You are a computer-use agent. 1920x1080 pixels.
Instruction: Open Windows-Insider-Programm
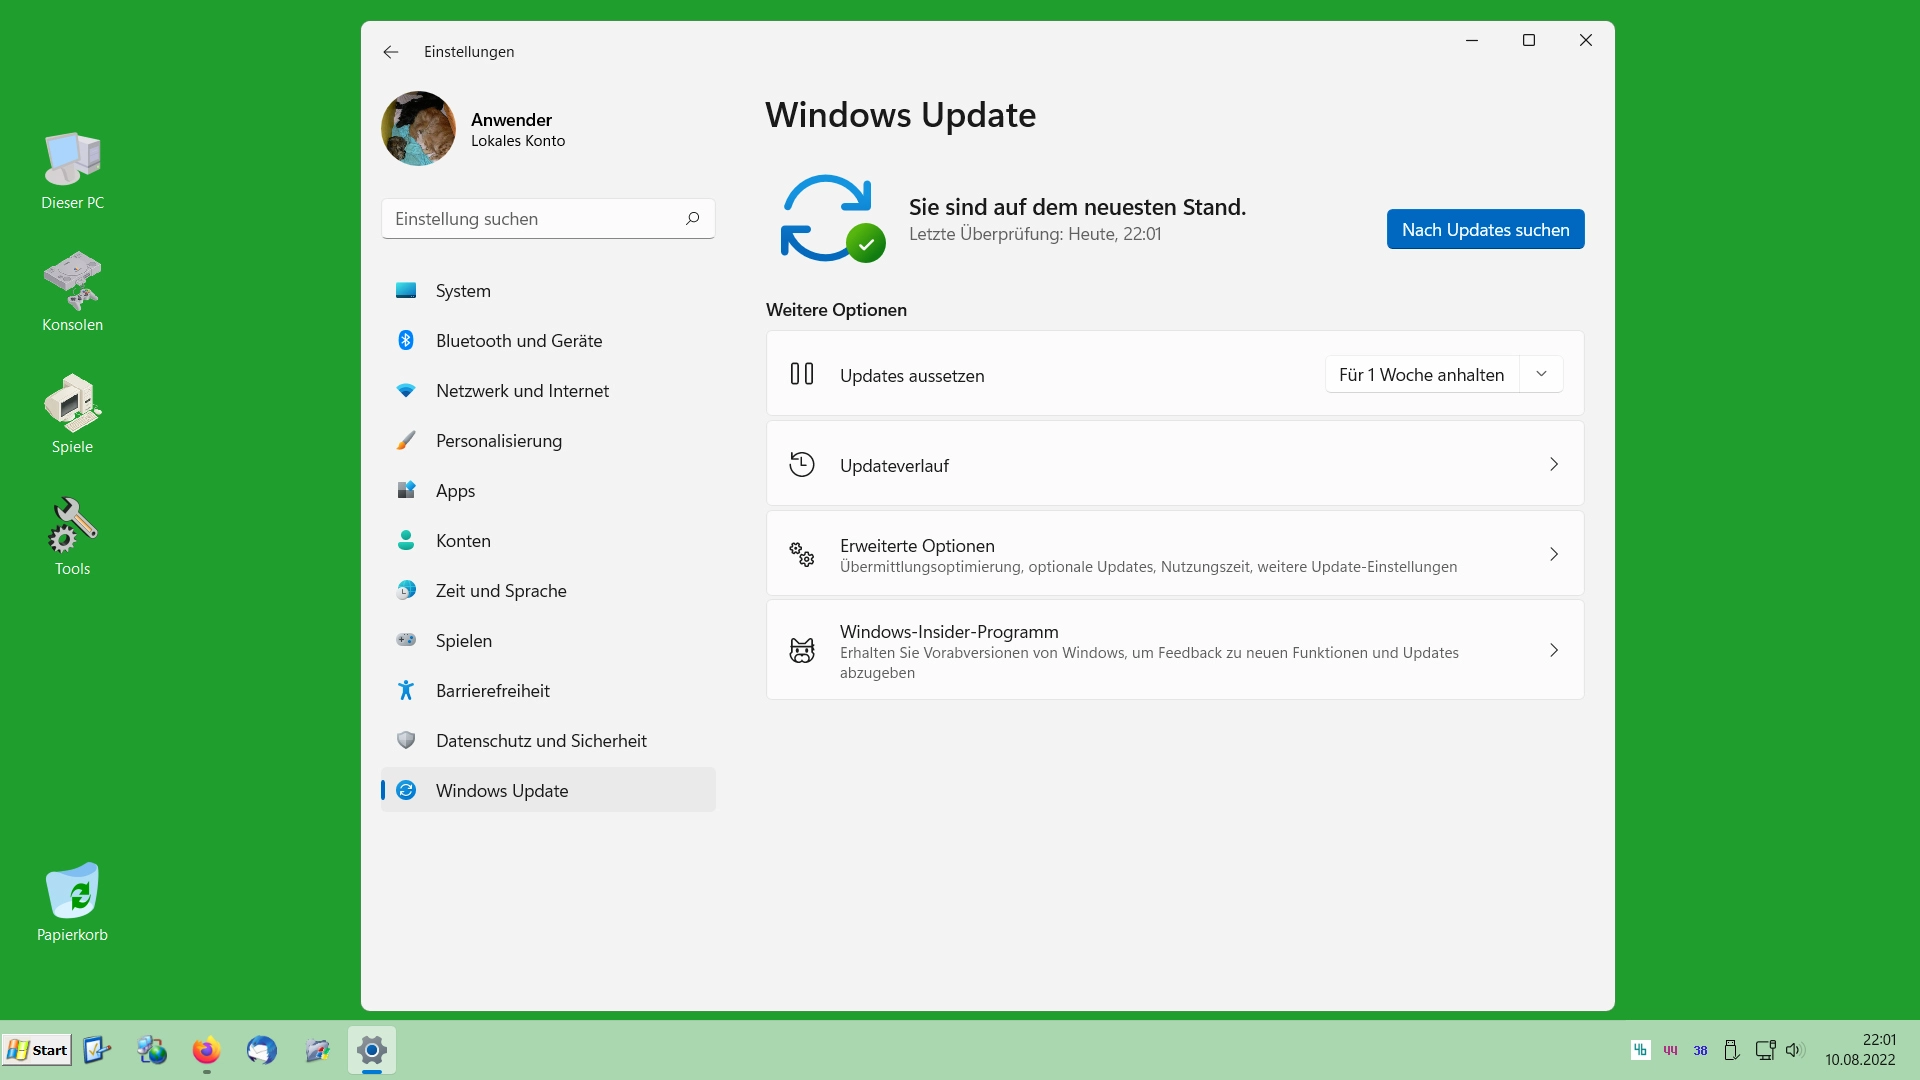pos(1175,650)
